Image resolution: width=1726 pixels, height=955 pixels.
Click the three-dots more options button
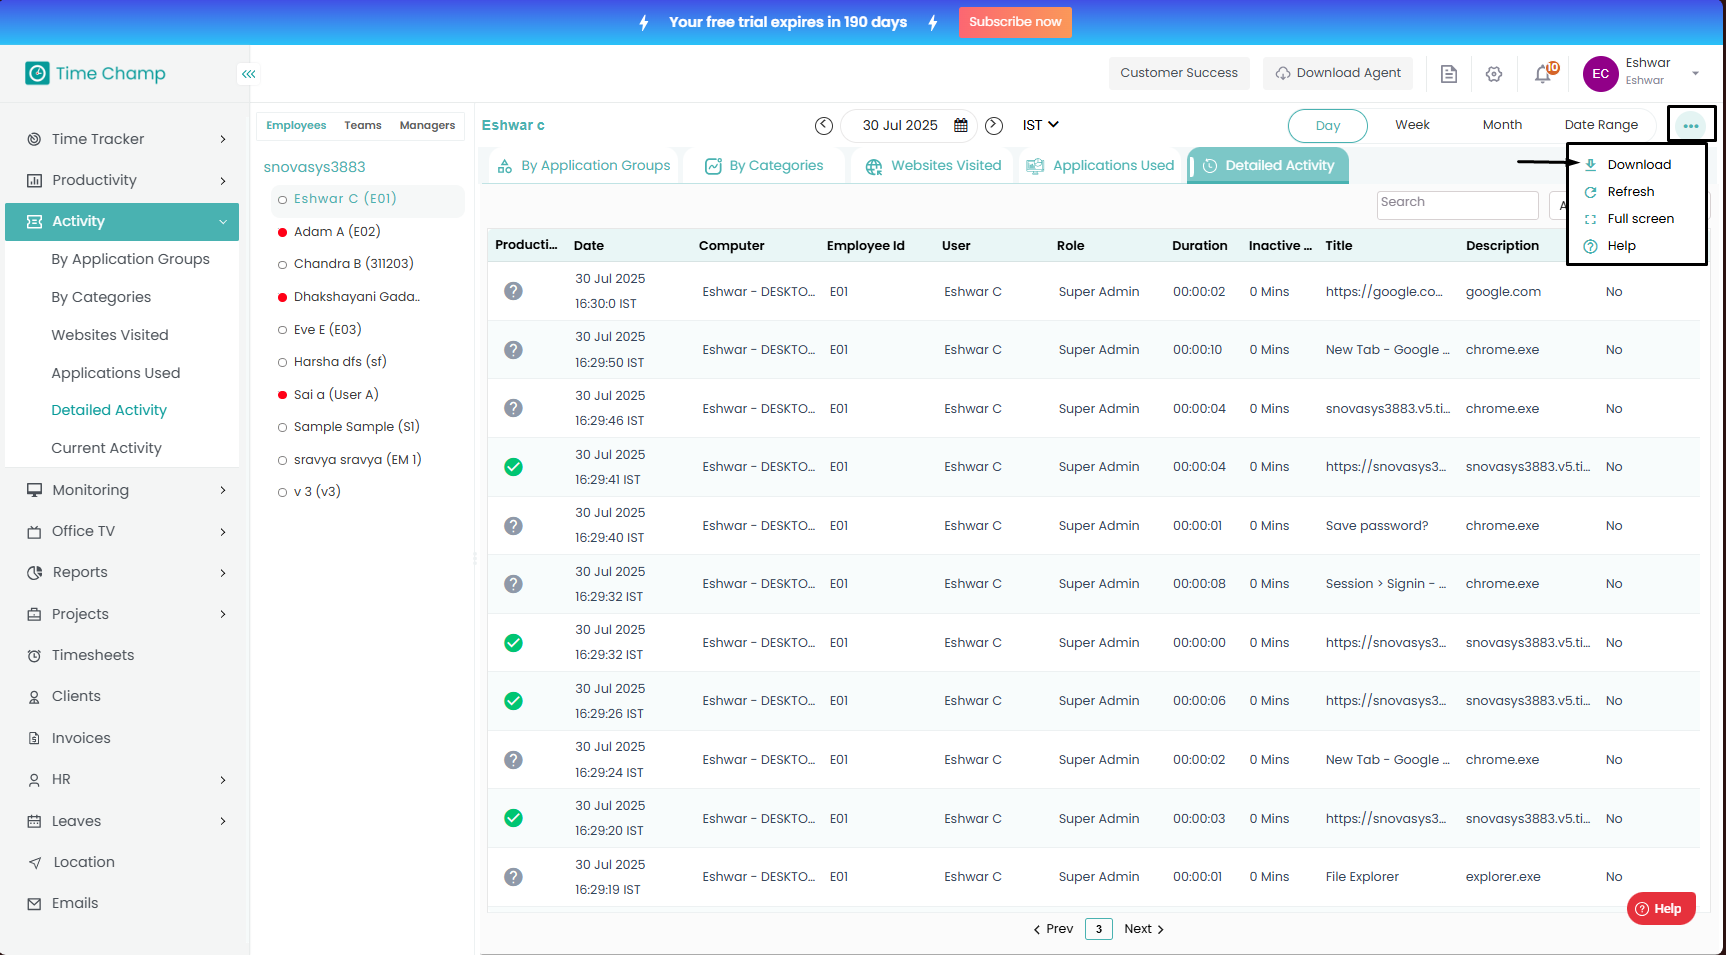point(1691,125)
